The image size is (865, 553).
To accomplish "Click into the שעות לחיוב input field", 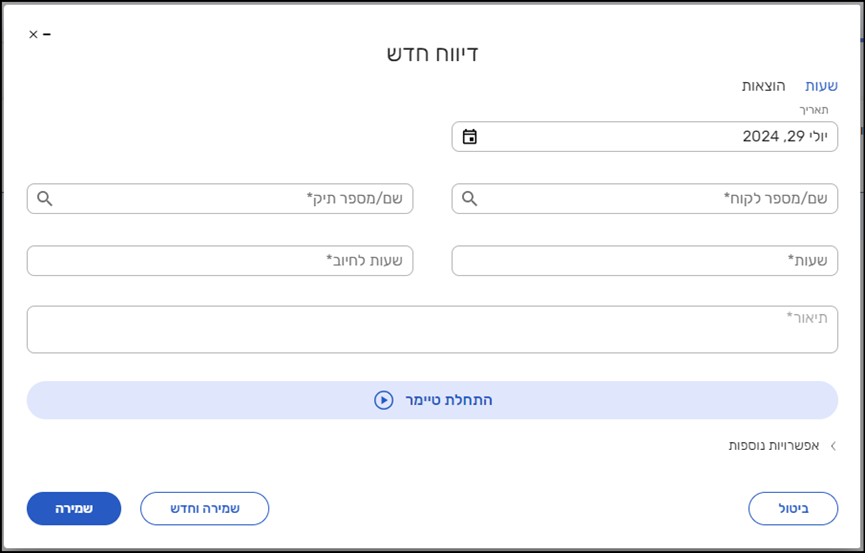I will click(220, 261).
